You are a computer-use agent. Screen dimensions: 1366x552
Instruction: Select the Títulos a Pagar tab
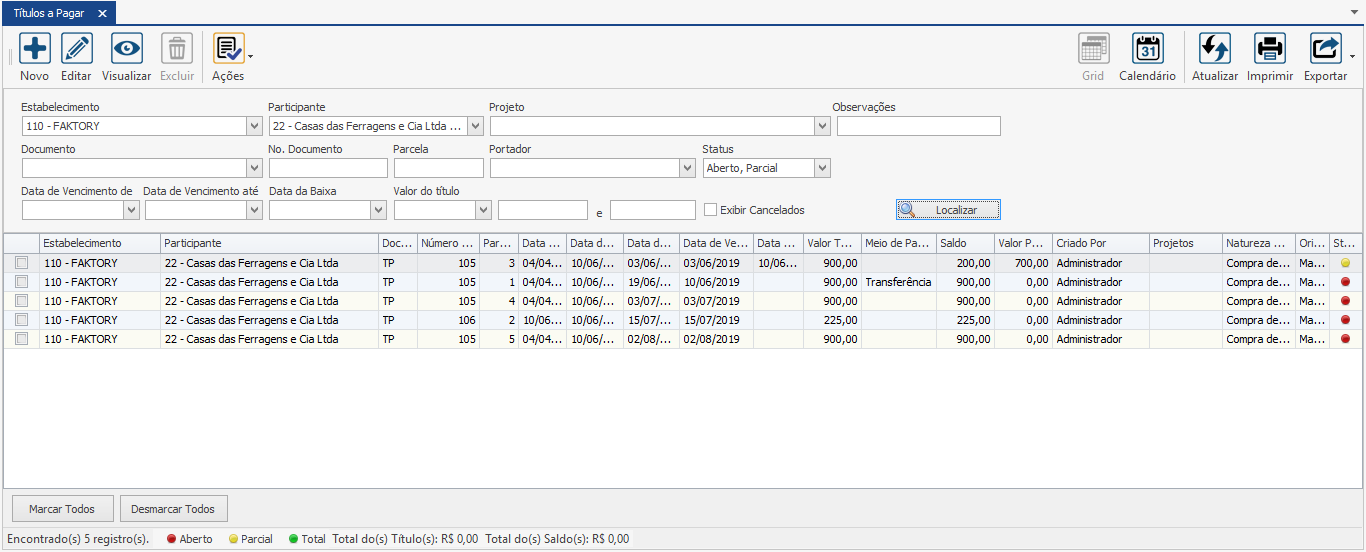[49, 13]
